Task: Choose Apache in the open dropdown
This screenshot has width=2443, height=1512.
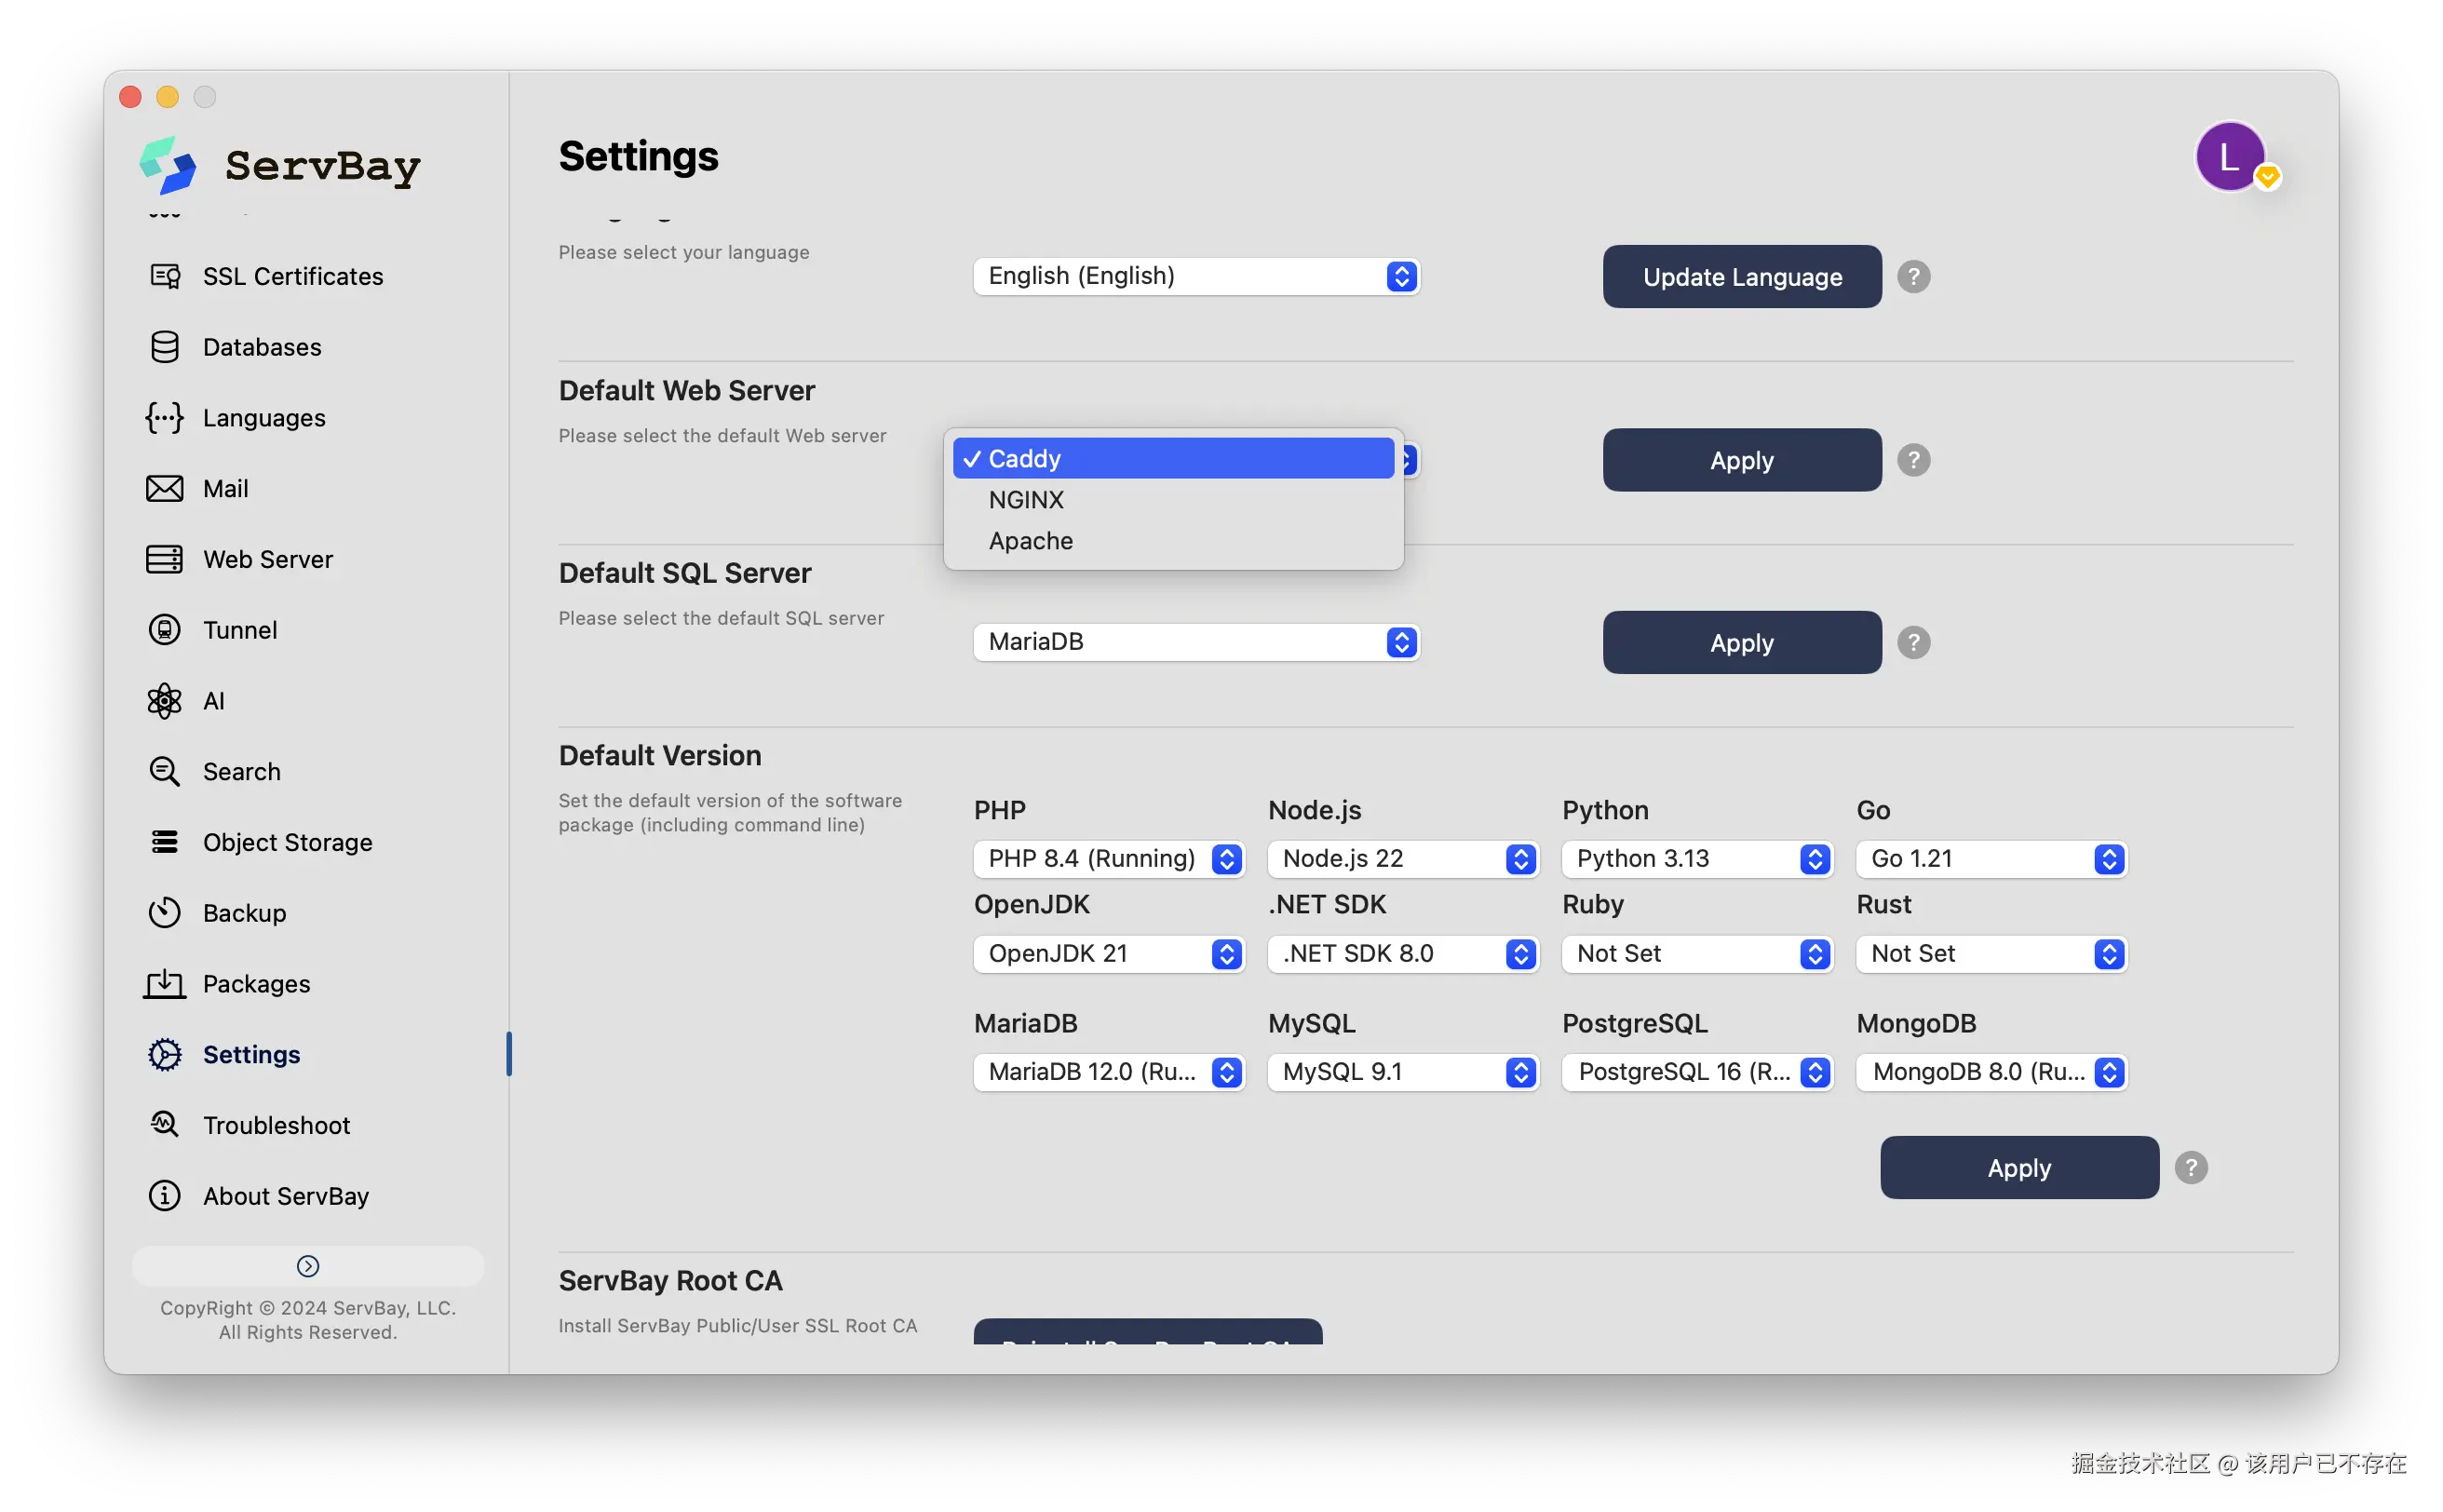Action: [1030, 541]
